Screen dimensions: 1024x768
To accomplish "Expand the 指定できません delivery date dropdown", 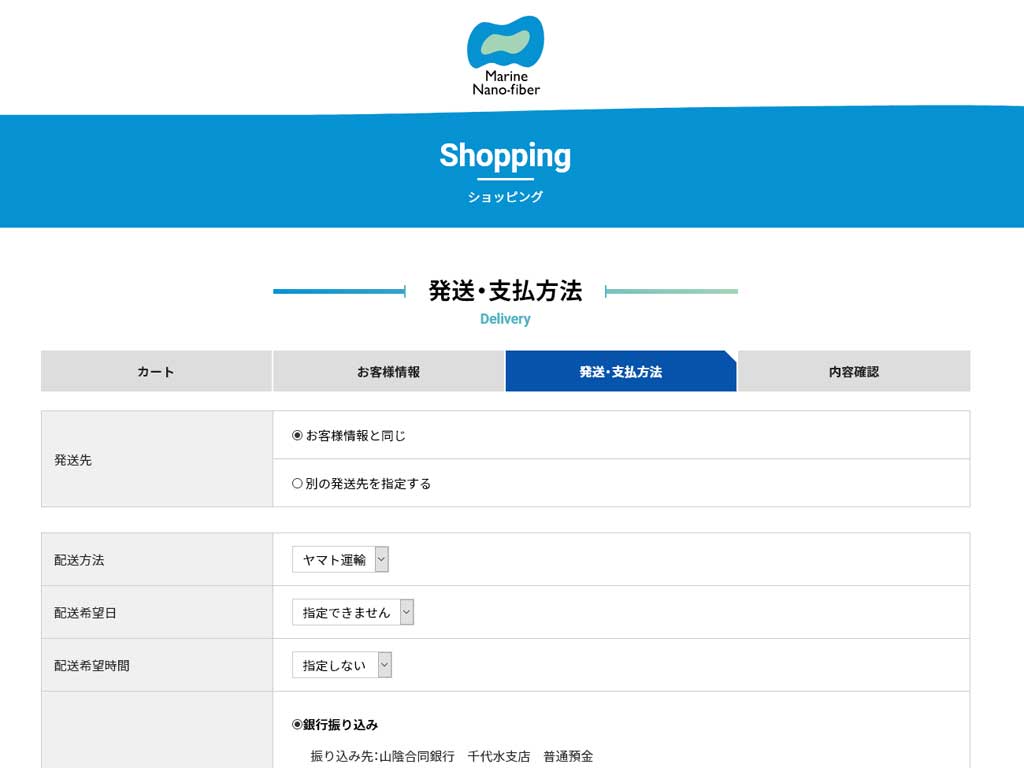I will (352, 613).
